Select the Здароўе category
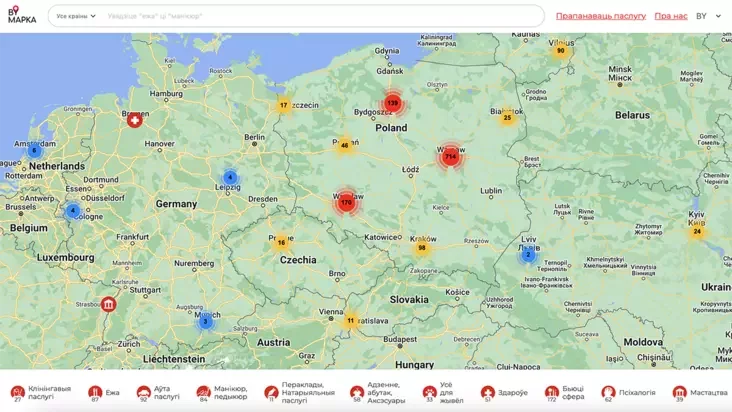The width and height of the screenshot is (732, 412). pyautogui.click(x=504, y=392)
